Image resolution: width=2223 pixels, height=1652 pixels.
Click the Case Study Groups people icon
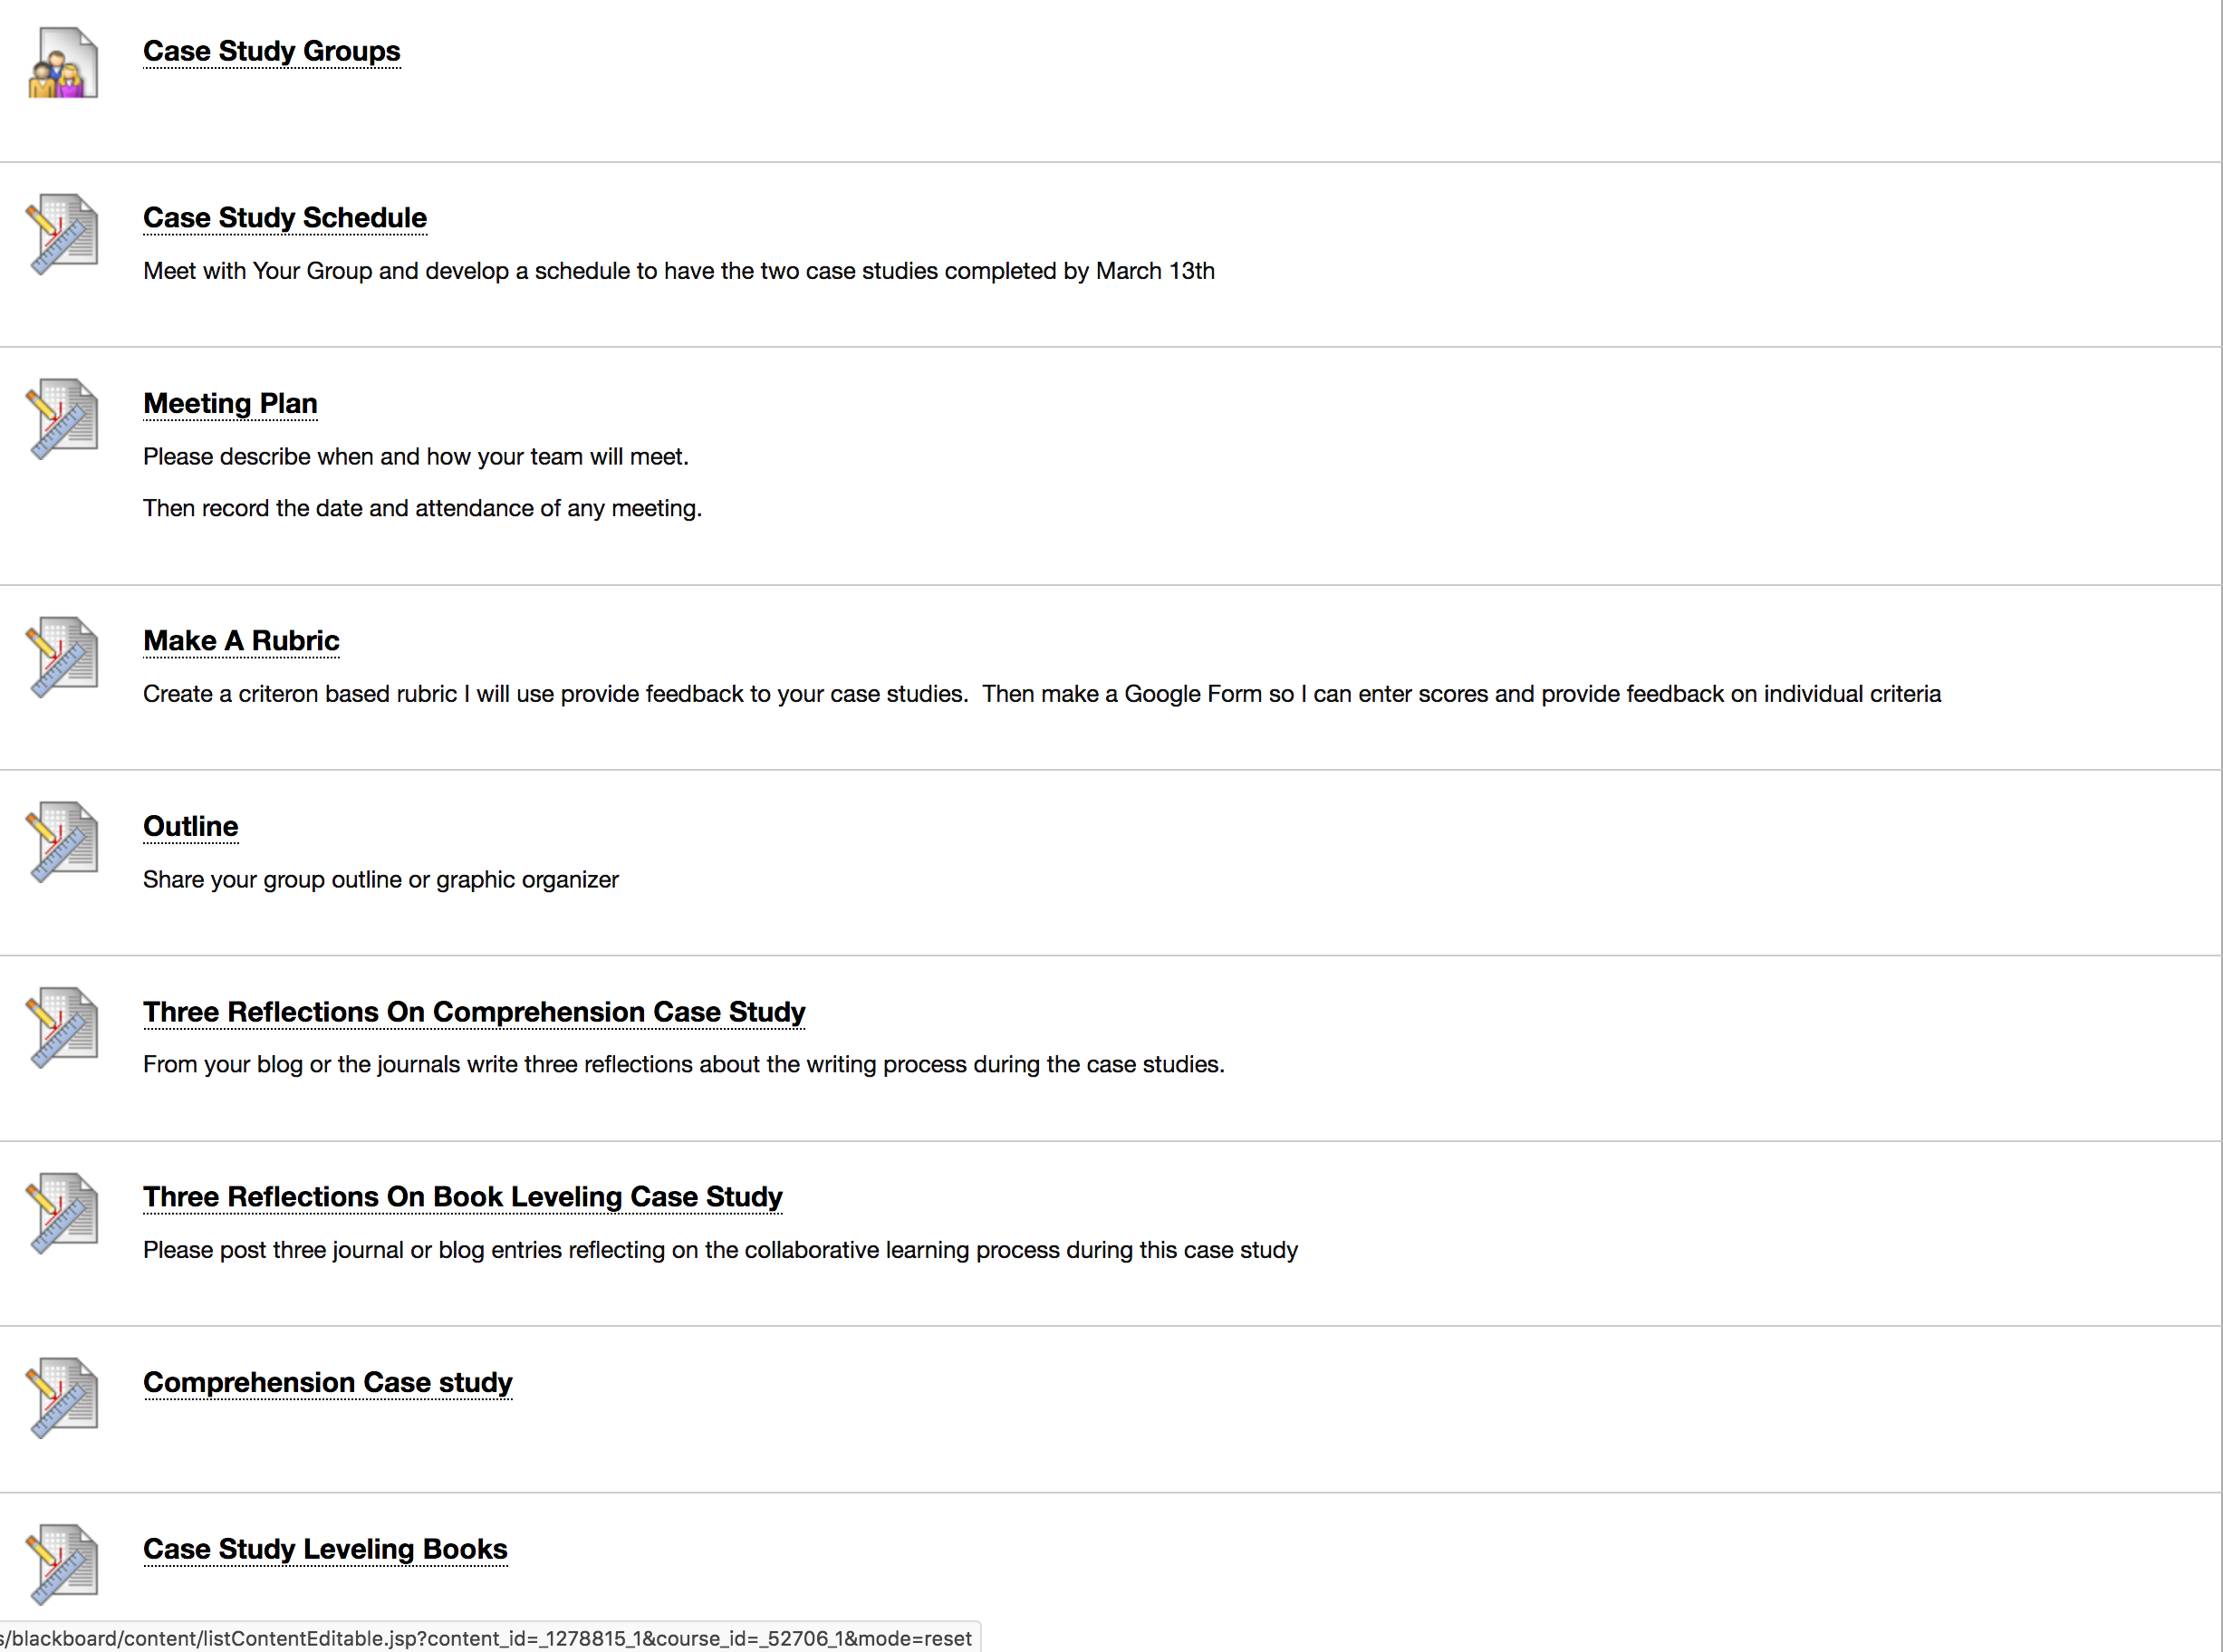click(x=63, y=63)
